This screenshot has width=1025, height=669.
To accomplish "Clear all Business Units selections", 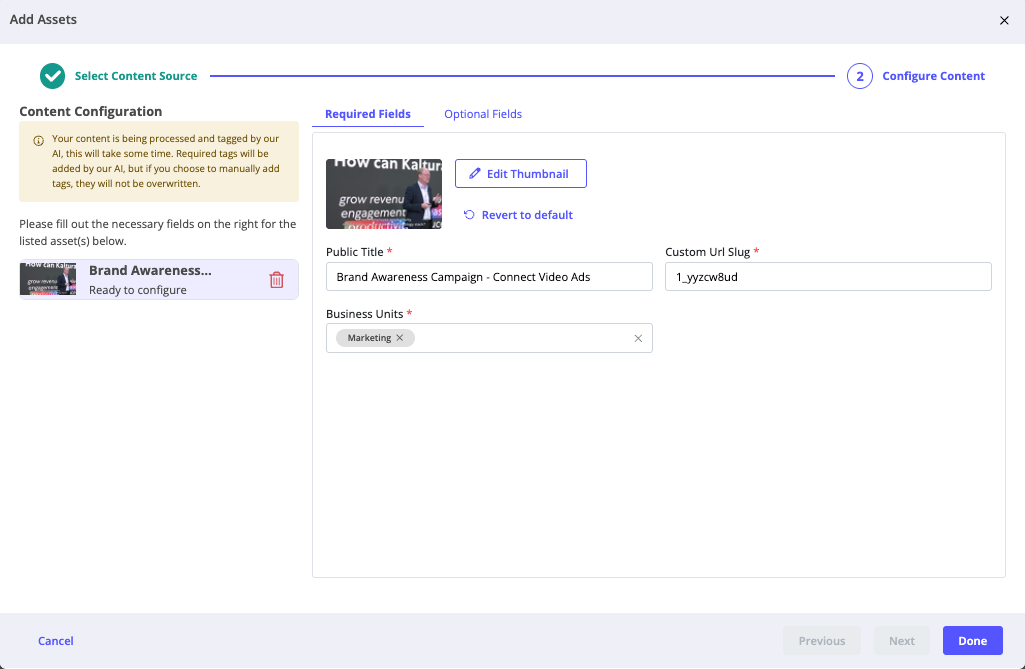I will 638,338.
